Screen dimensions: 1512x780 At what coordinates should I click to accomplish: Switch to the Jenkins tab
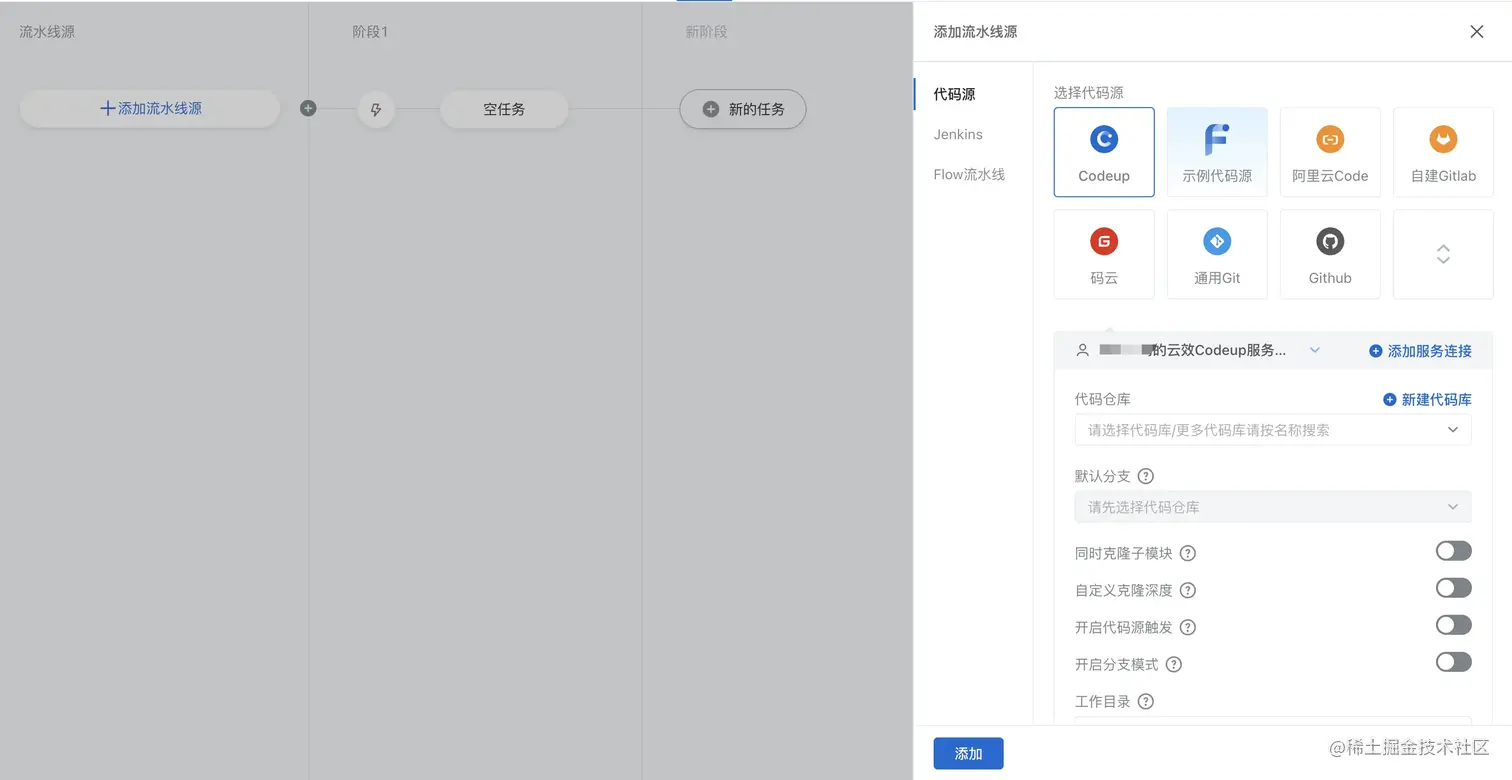pos(958,134)
